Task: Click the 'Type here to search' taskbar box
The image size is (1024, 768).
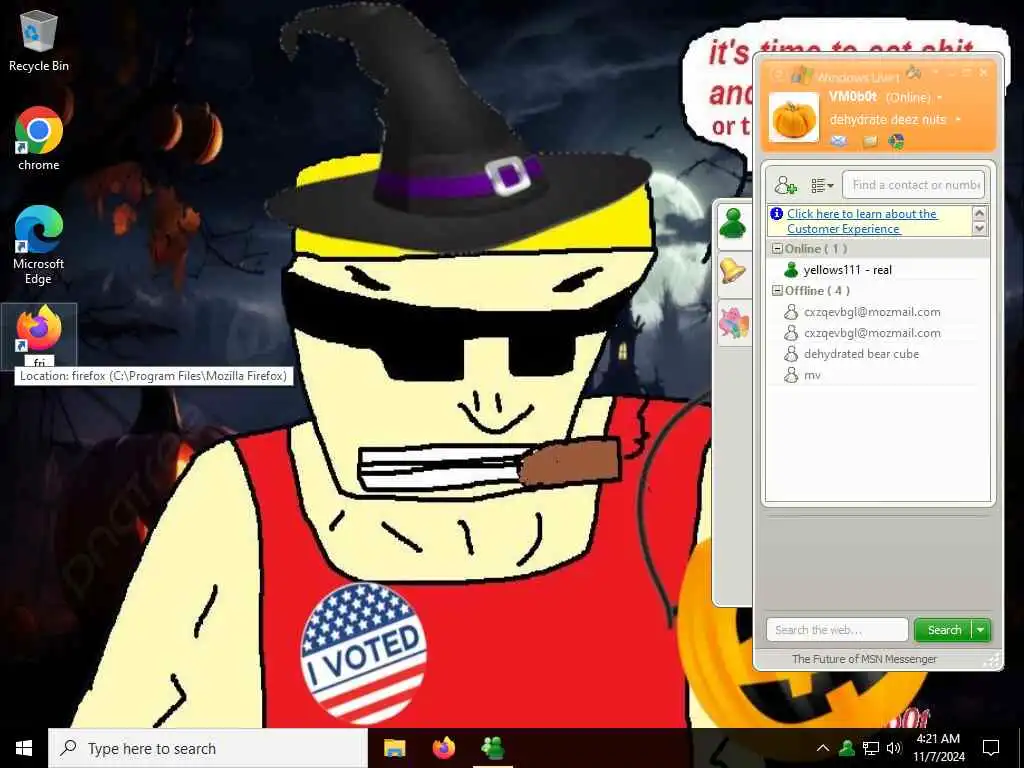Action: [208, 748]
